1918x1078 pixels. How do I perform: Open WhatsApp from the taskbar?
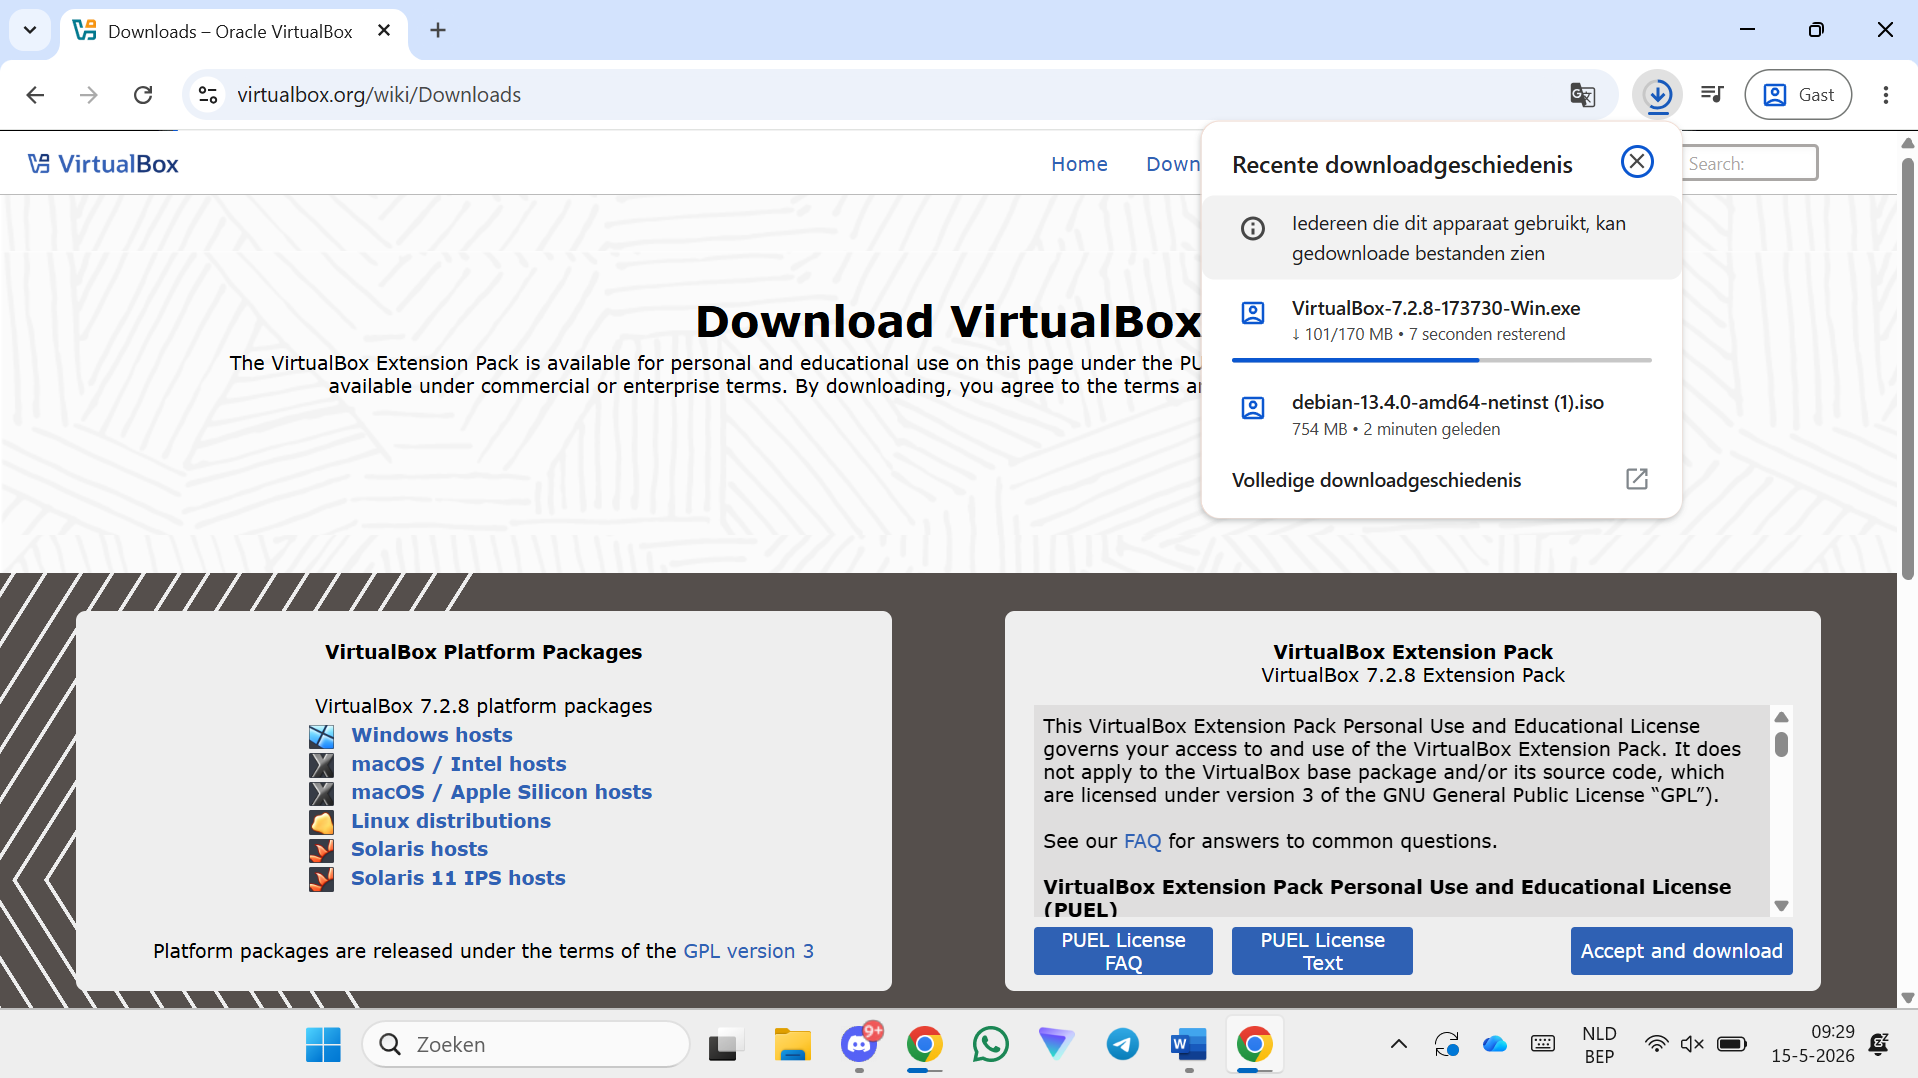click(x=990, y=1045)
